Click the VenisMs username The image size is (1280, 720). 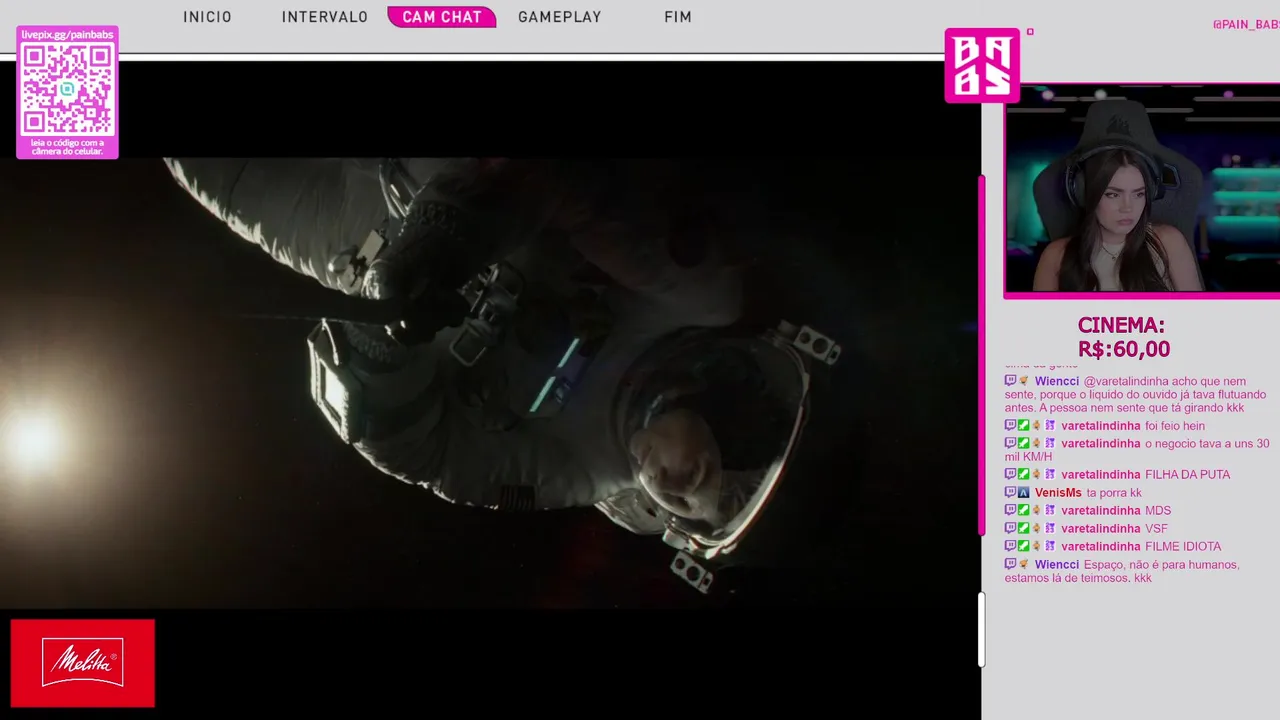(x=1058, y=493)
